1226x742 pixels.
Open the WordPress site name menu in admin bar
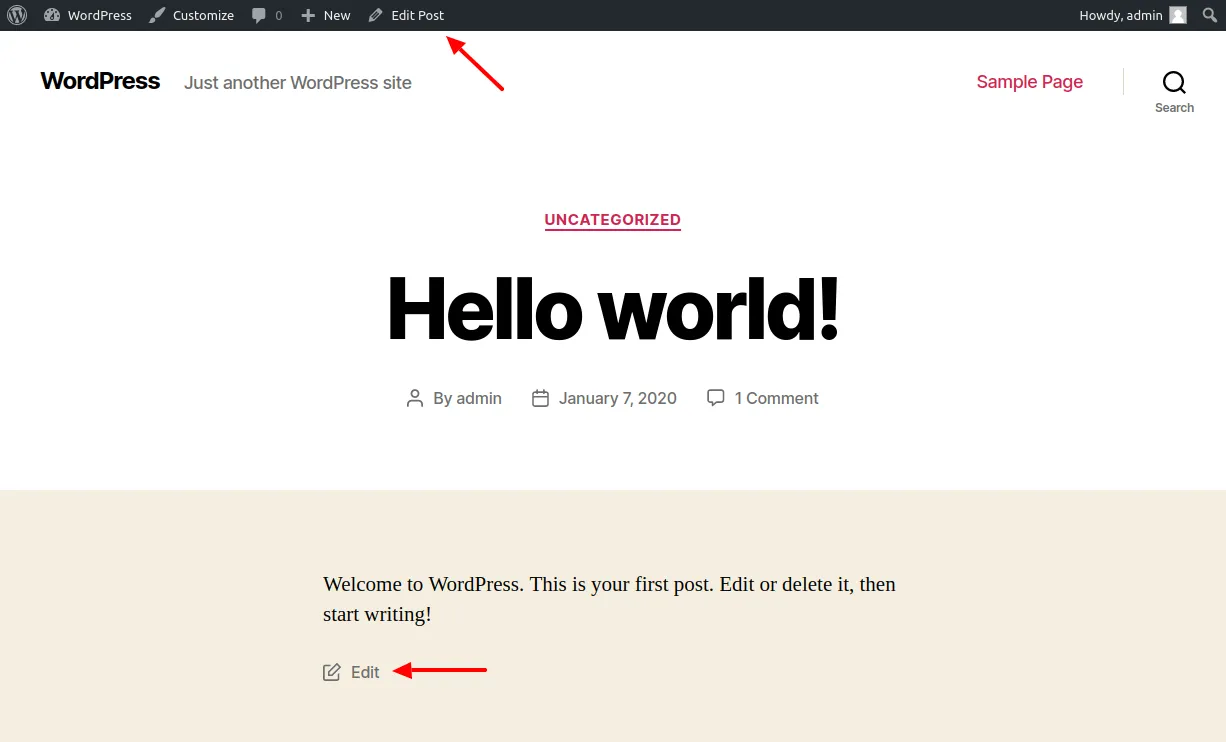pos(100,15)
